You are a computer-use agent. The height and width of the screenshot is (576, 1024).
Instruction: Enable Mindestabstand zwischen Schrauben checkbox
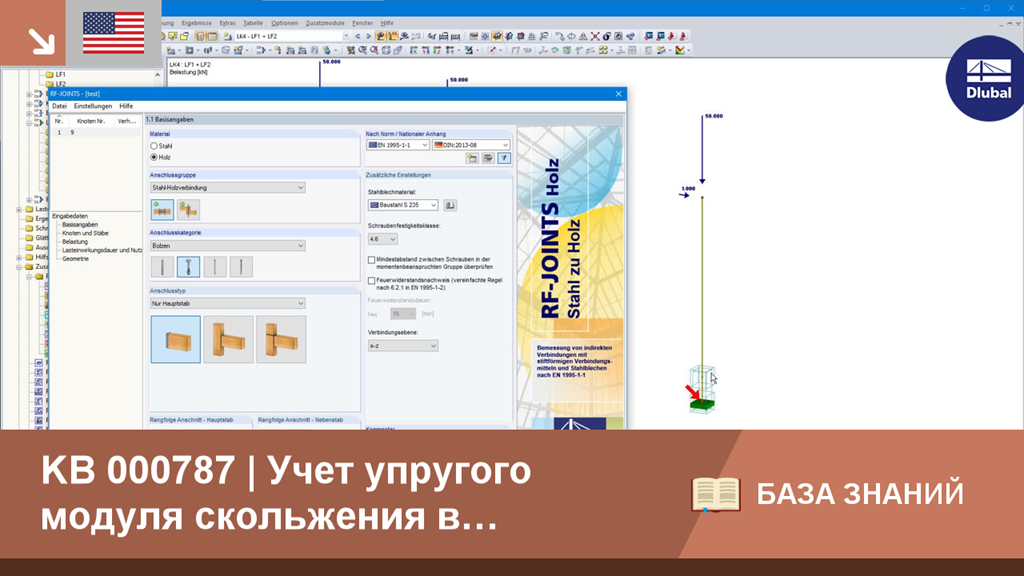pyautogui.click(x=372, y=260)
